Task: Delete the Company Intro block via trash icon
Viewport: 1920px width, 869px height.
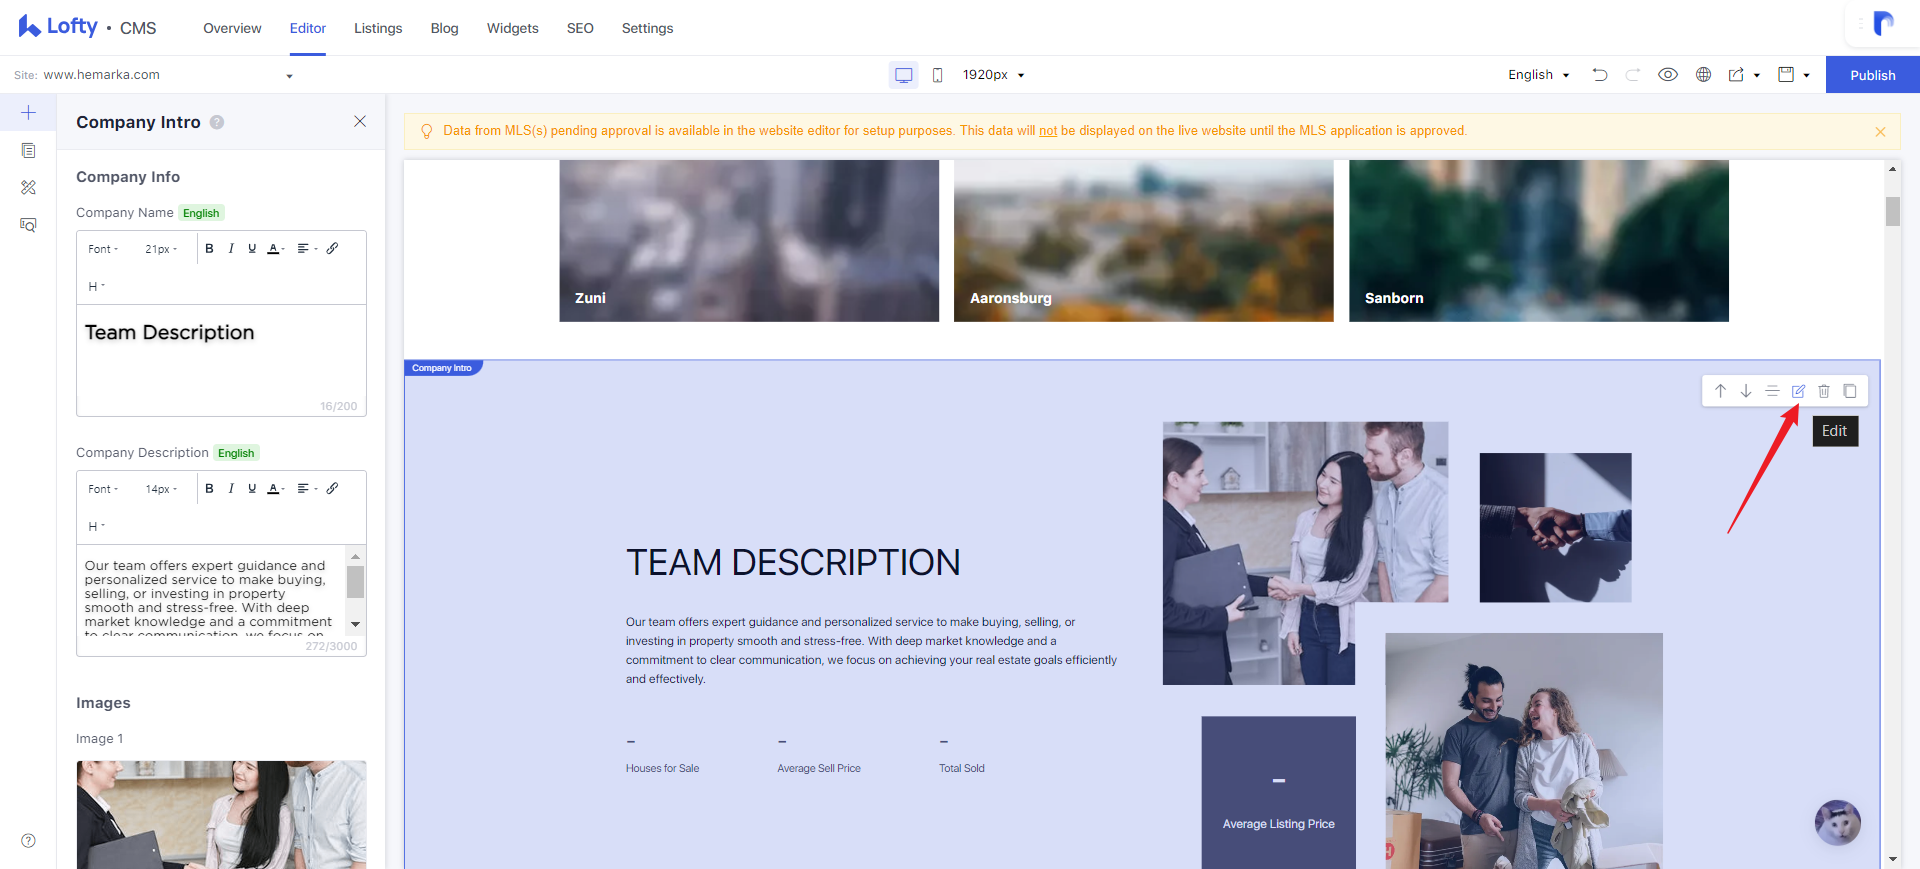Action: [x=1824, y=391]
